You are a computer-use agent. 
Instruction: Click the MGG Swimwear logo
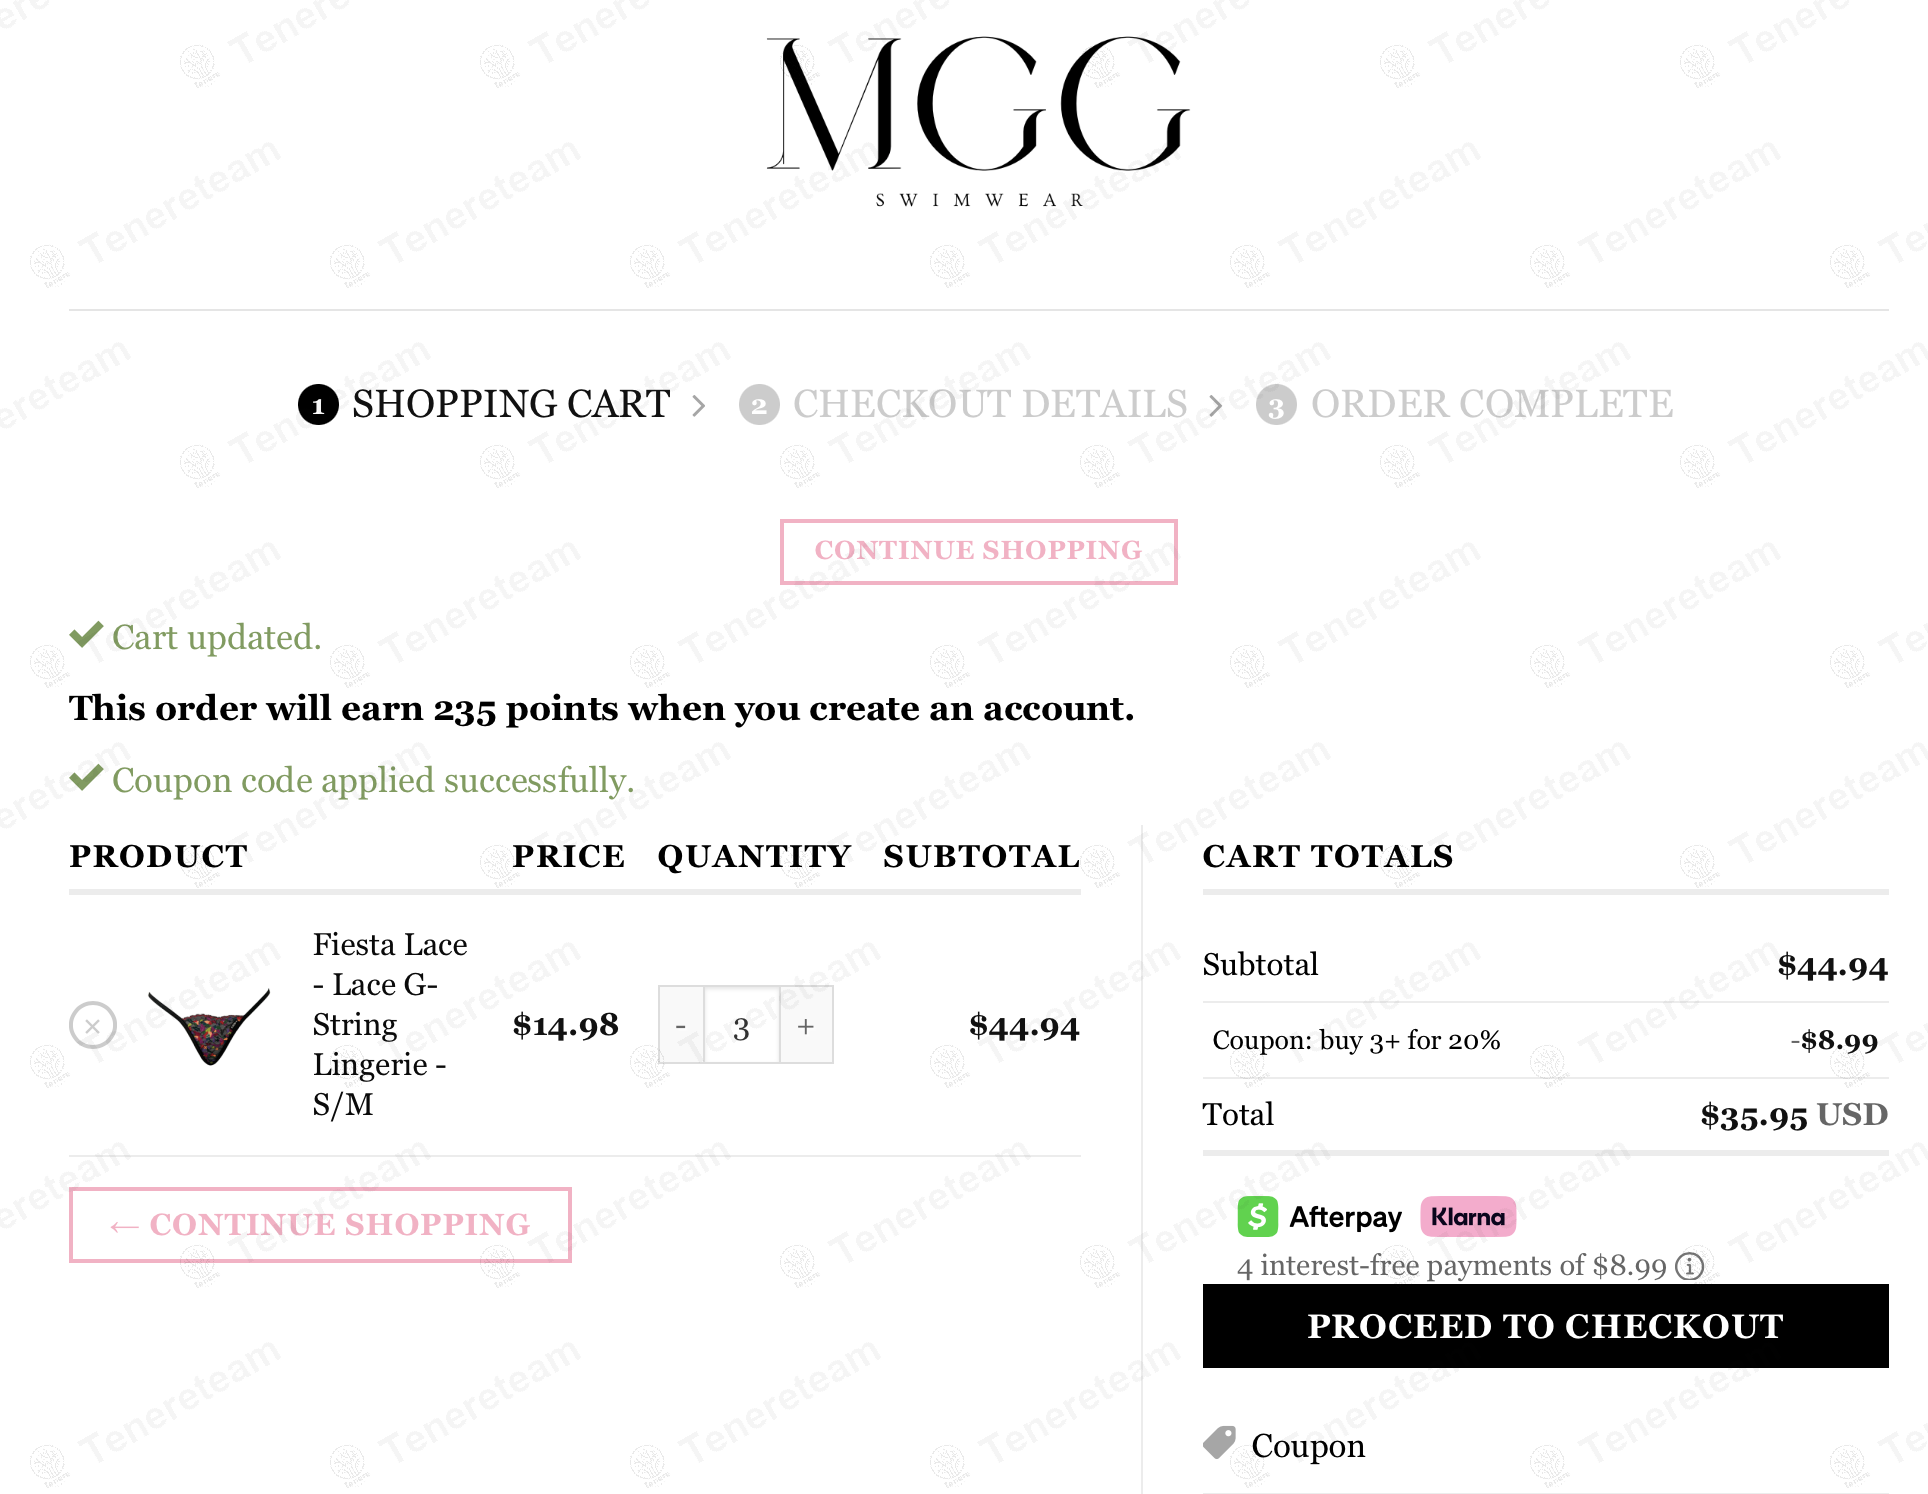pyautogui.click(x=977, y=120)
